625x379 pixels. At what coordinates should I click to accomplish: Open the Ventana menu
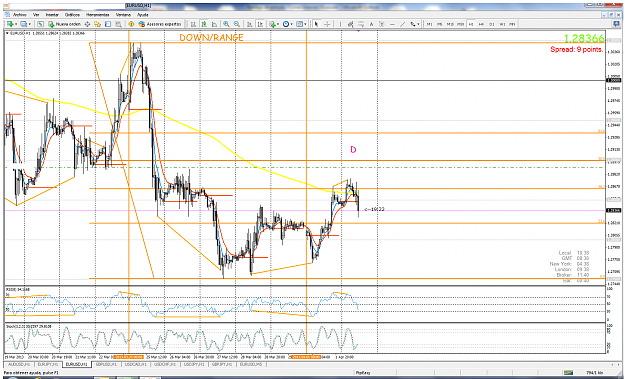pyautogui.click(x=123, y=14)
